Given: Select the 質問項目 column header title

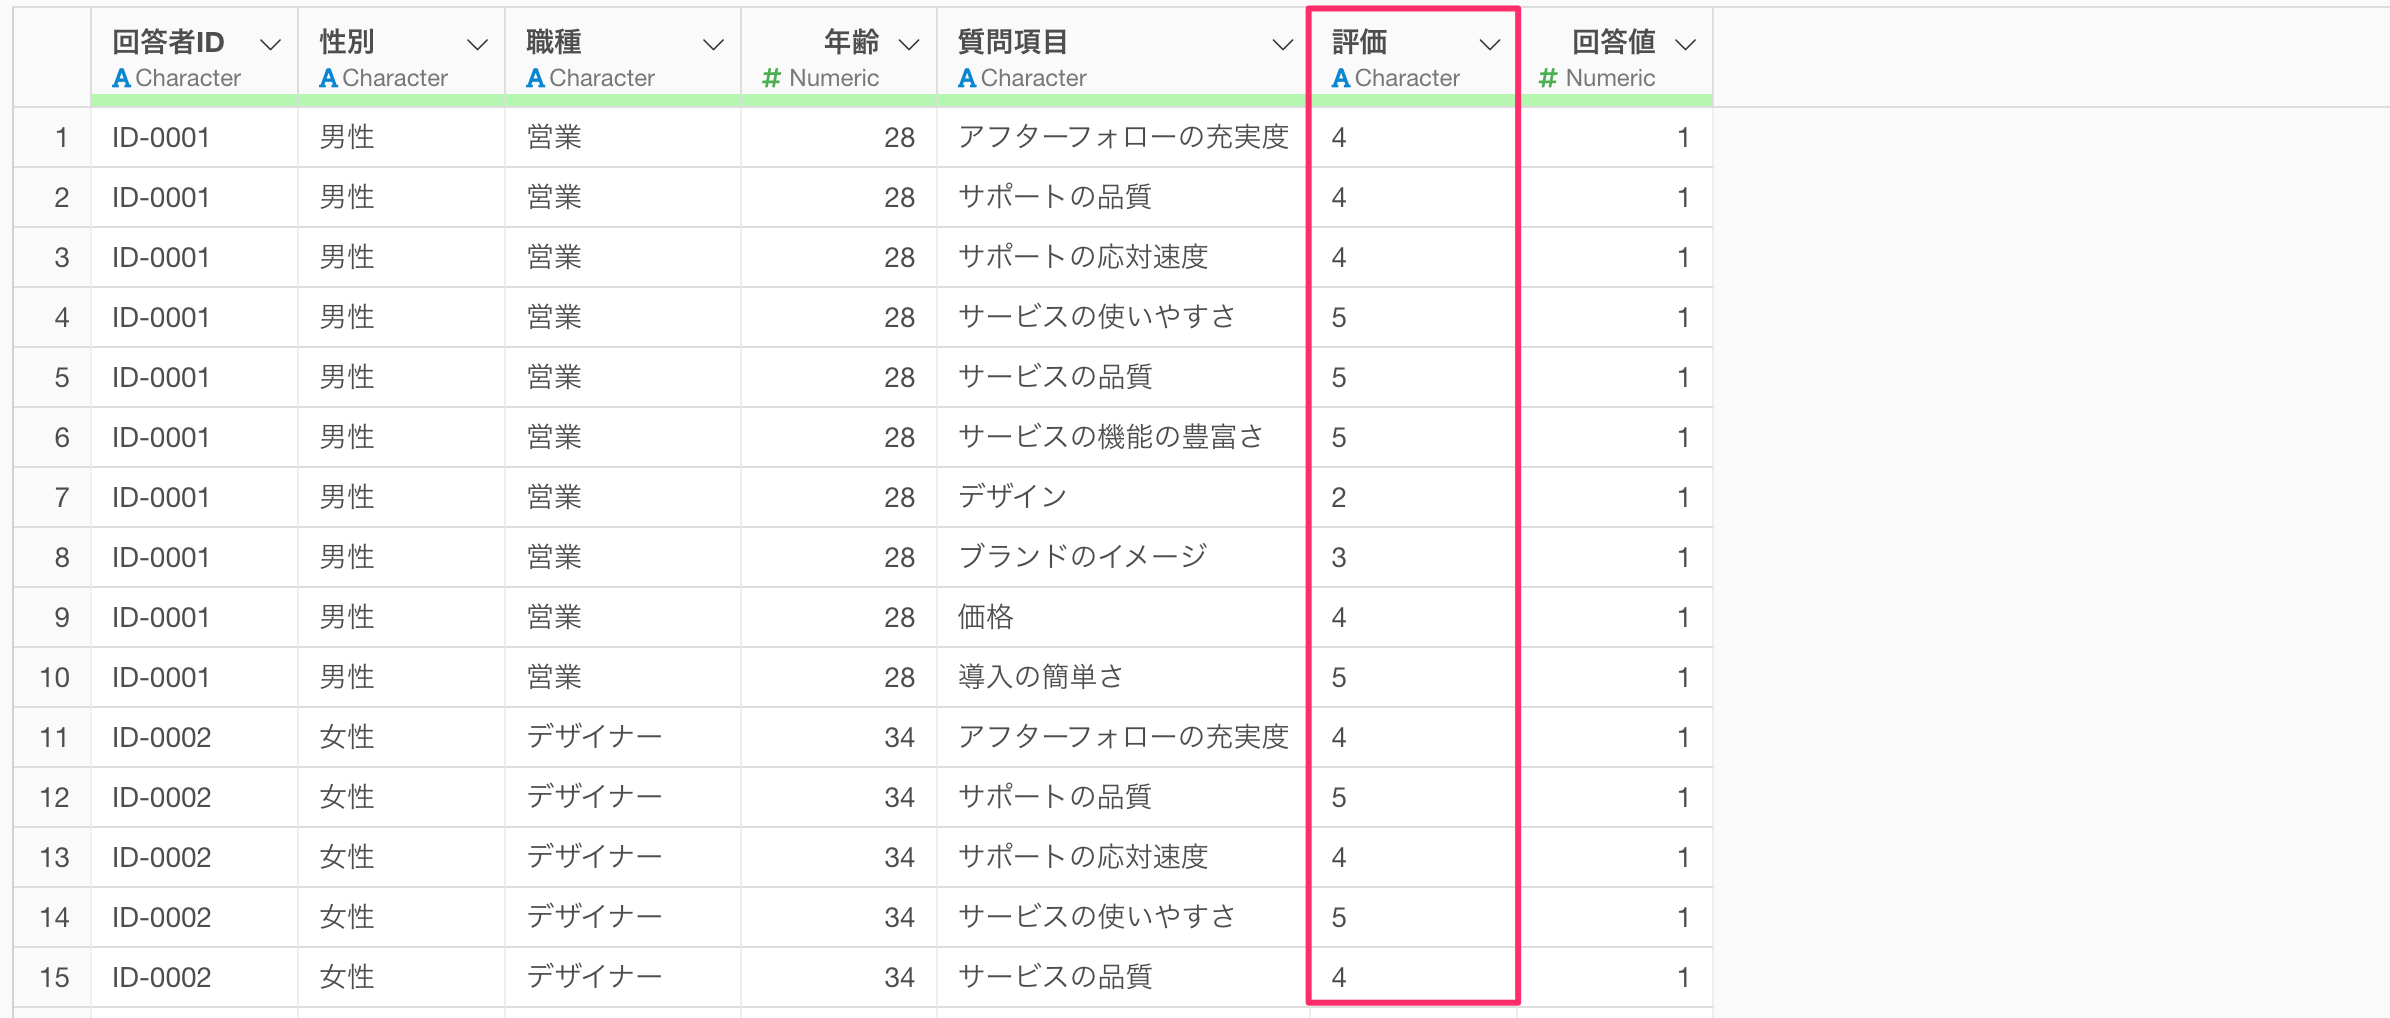Looking at the screenshot, I should (x=1012, y=42).
